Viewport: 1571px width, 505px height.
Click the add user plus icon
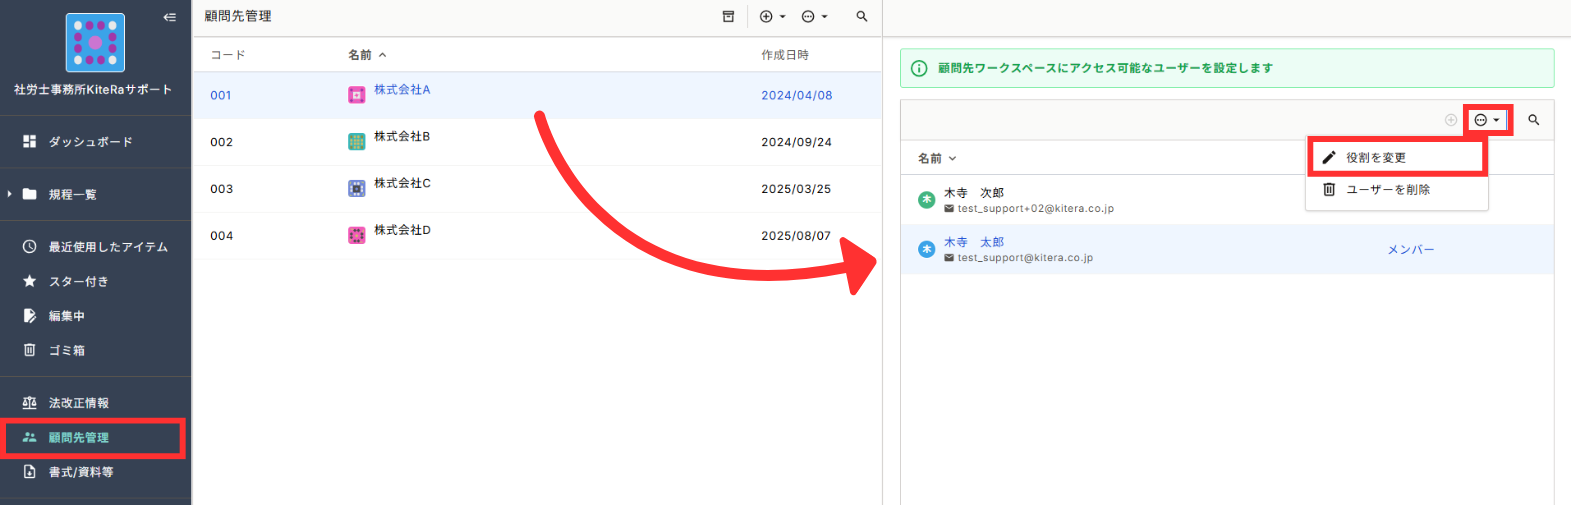1450,120
